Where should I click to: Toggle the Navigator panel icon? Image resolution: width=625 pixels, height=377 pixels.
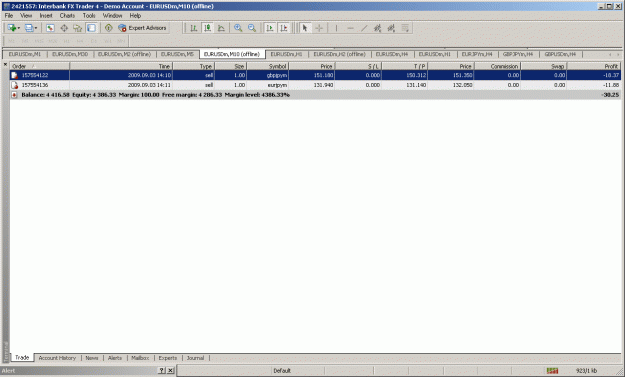77,28
